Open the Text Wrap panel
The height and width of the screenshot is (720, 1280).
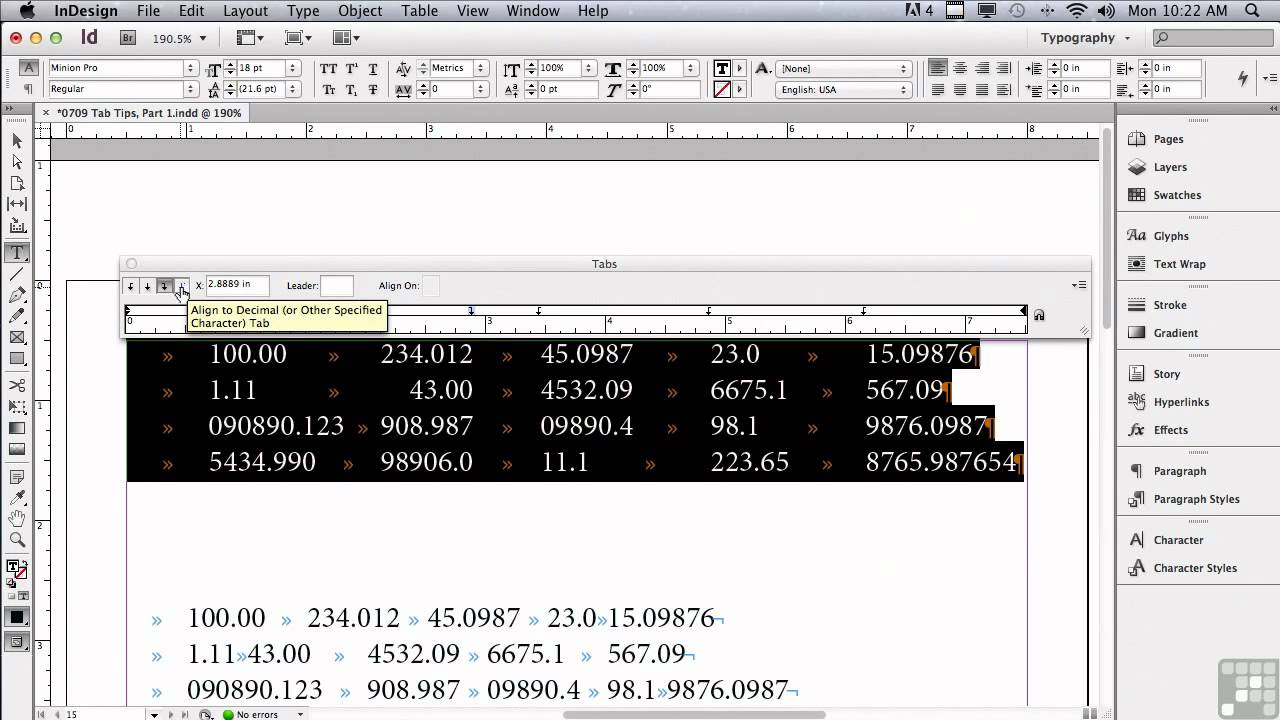[1179, 264]
